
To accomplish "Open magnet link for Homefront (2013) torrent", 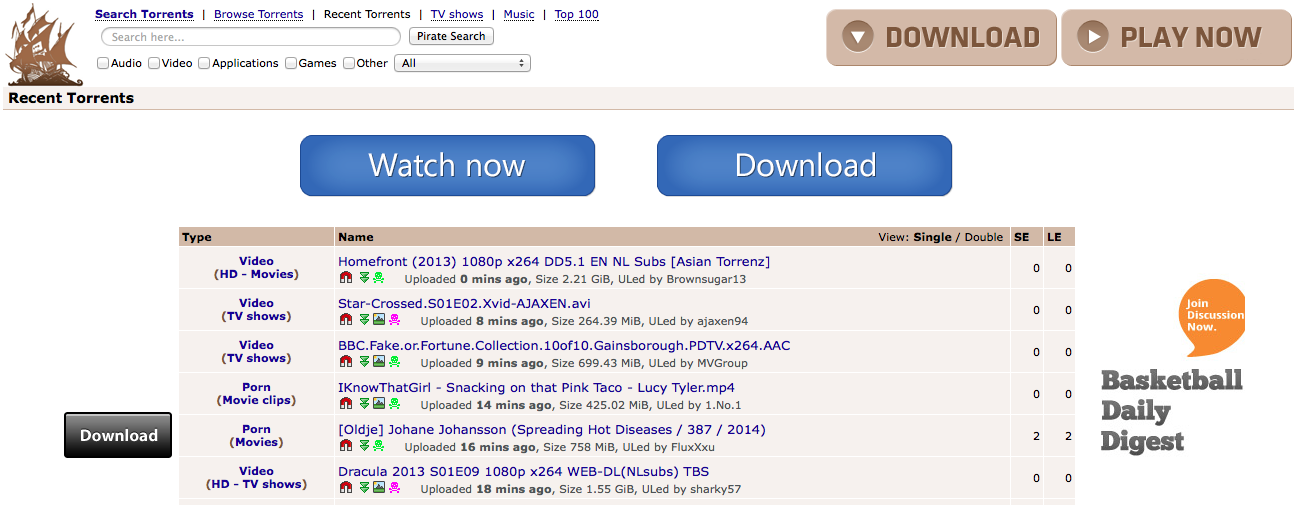I will coord(346,279).
